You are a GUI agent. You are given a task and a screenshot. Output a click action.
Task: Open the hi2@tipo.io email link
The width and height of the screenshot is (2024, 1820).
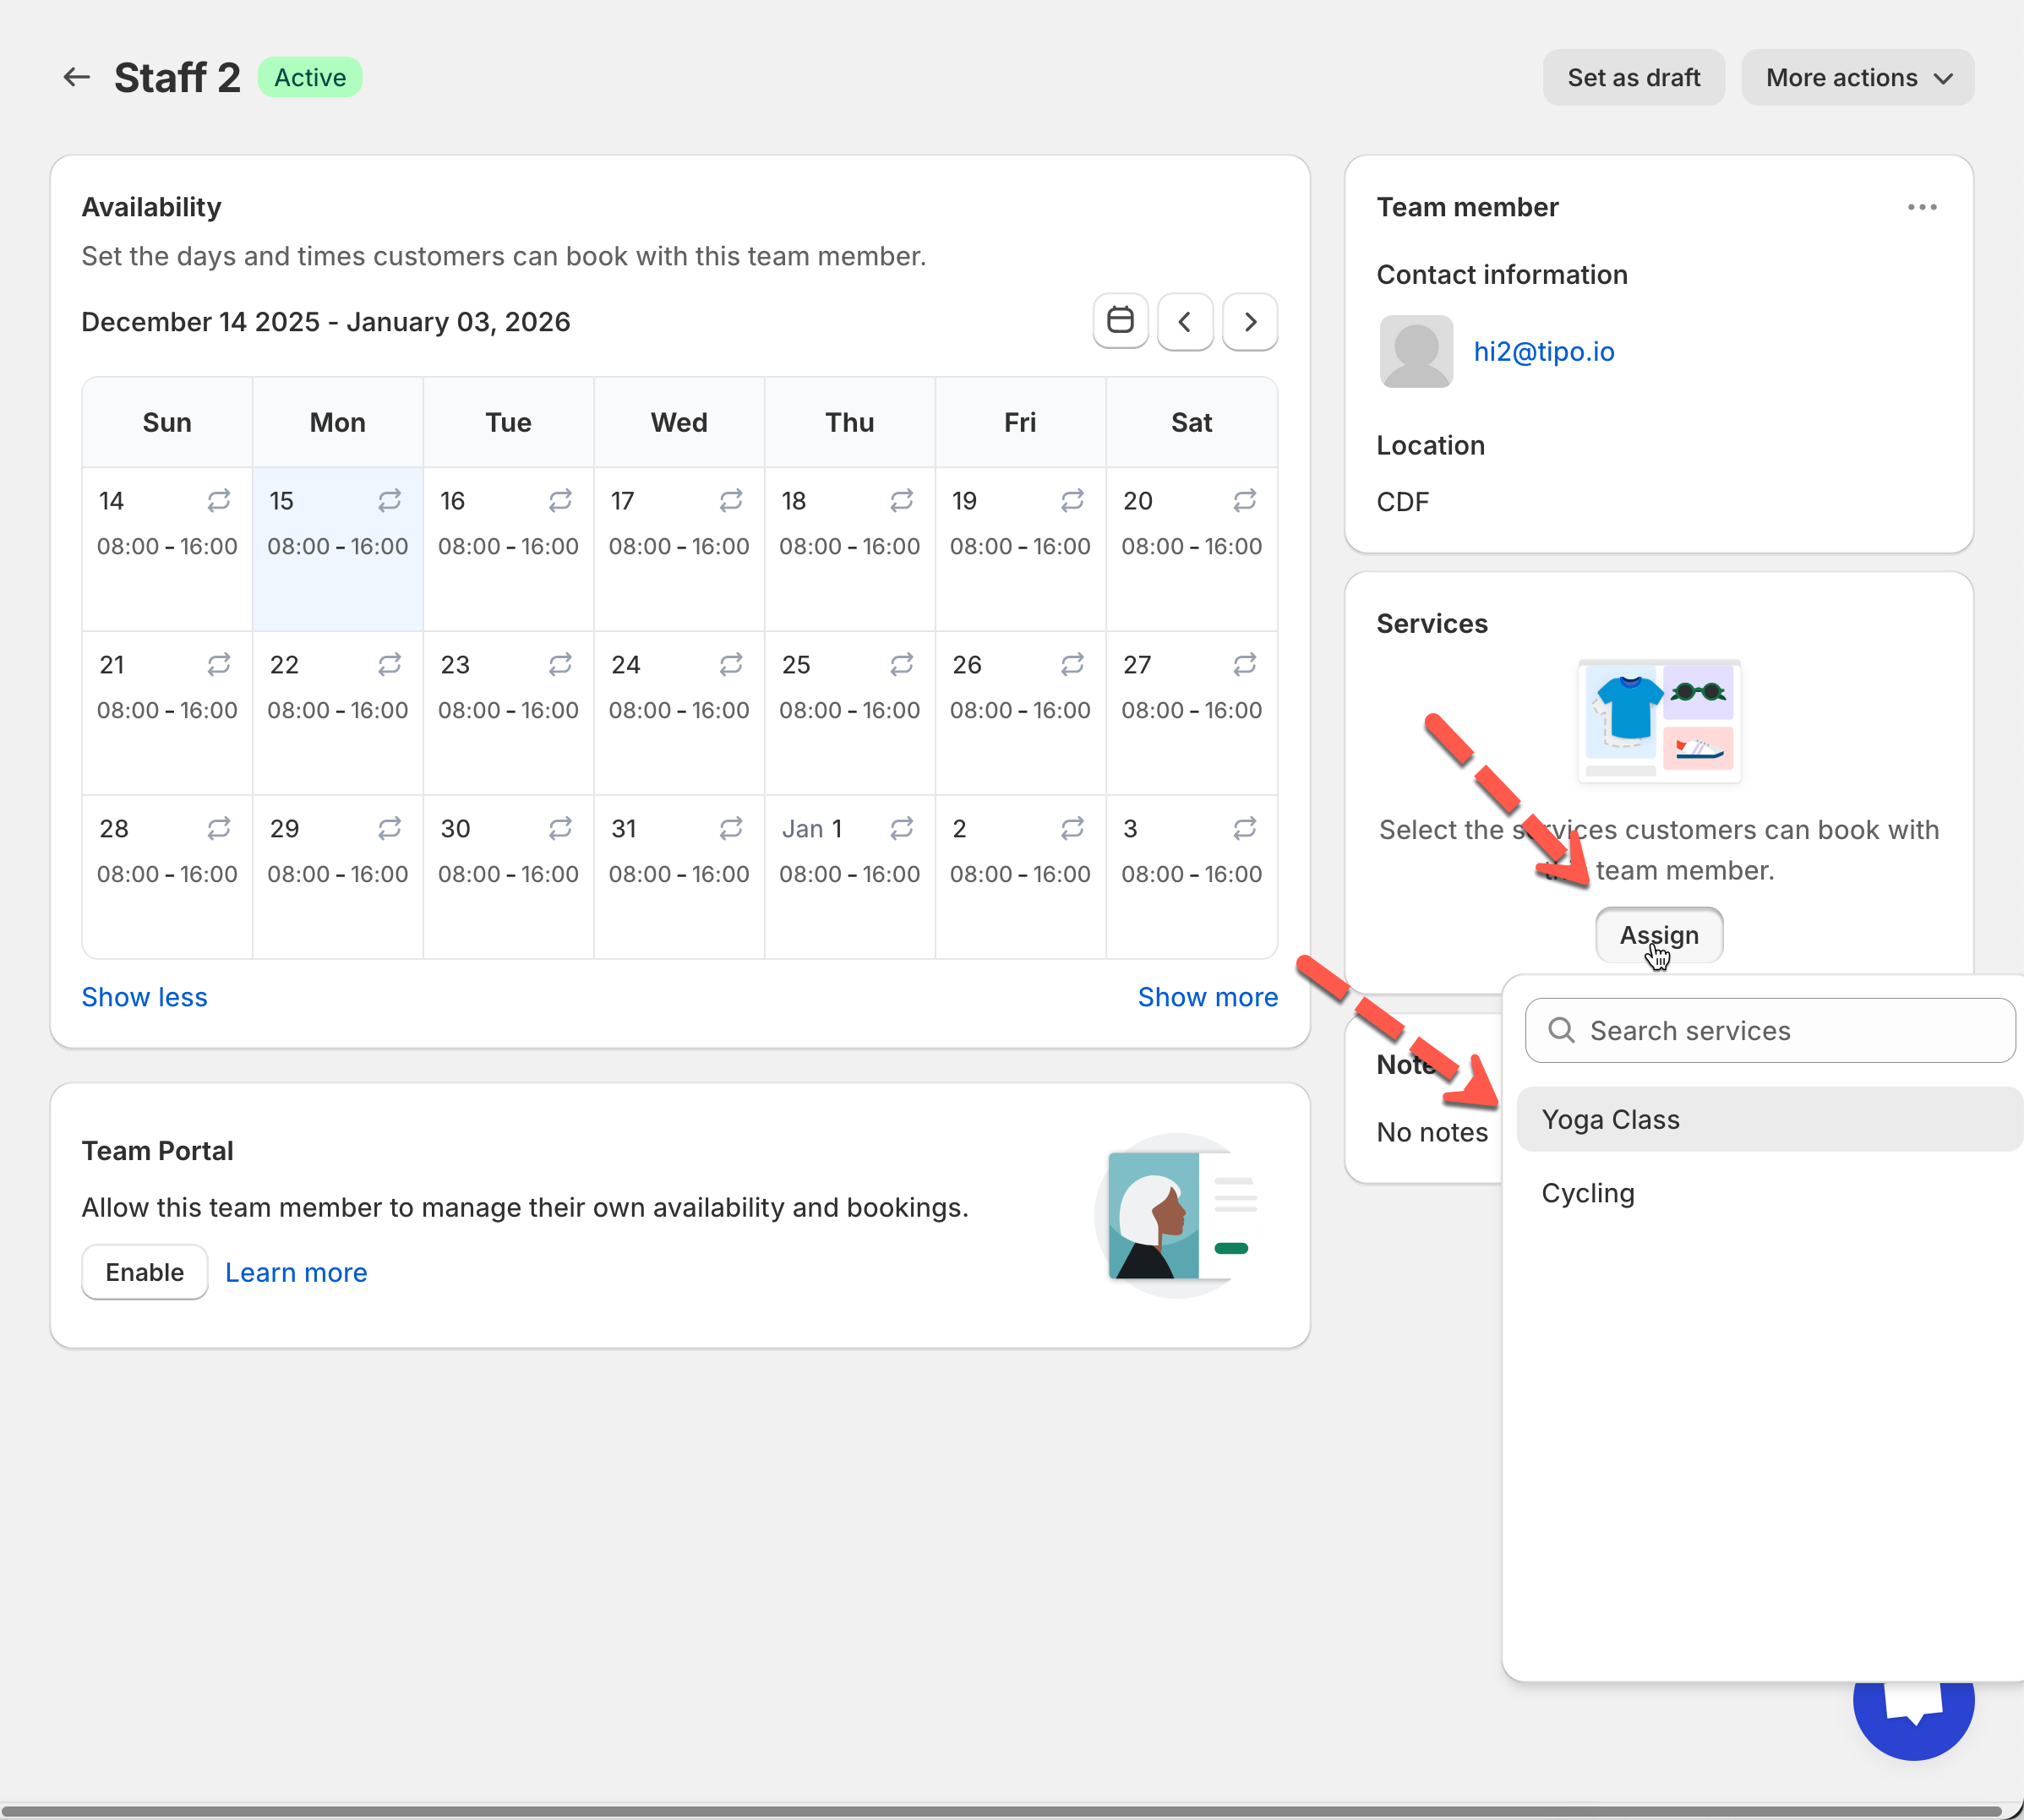pyautogui.click(x=1543, y=351)
